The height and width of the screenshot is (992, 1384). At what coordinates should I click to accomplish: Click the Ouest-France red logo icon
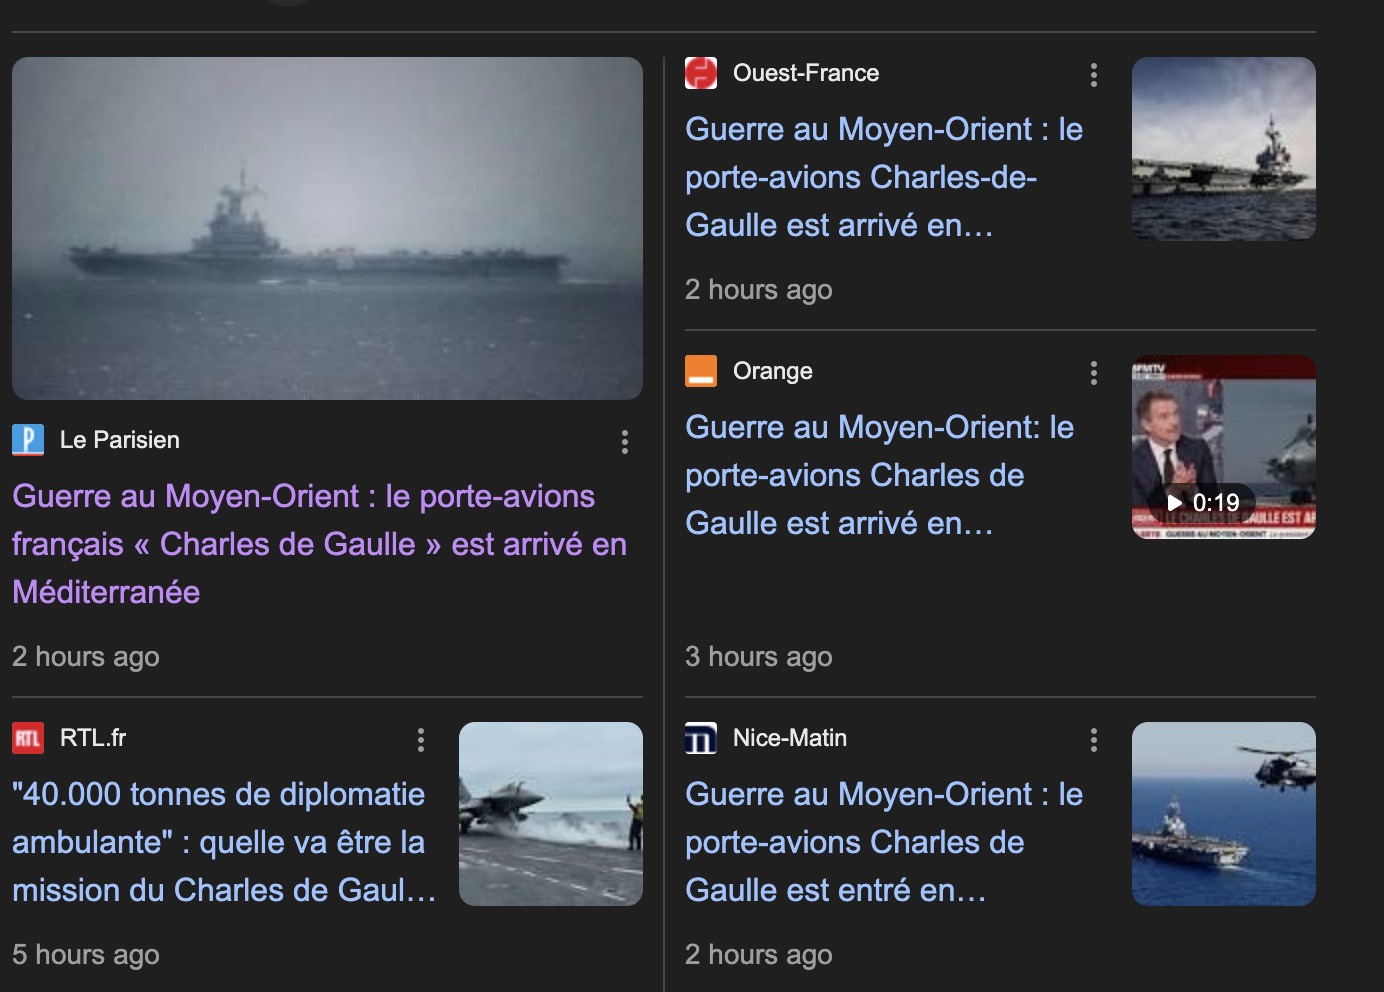[701, 73]
